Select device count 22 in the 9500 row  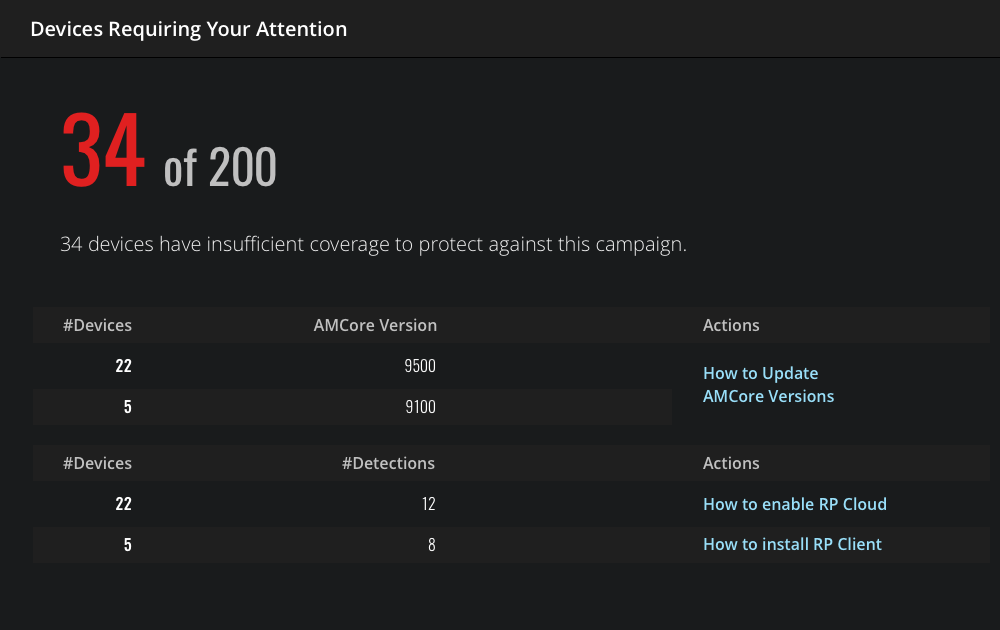[x=123, y=366]
